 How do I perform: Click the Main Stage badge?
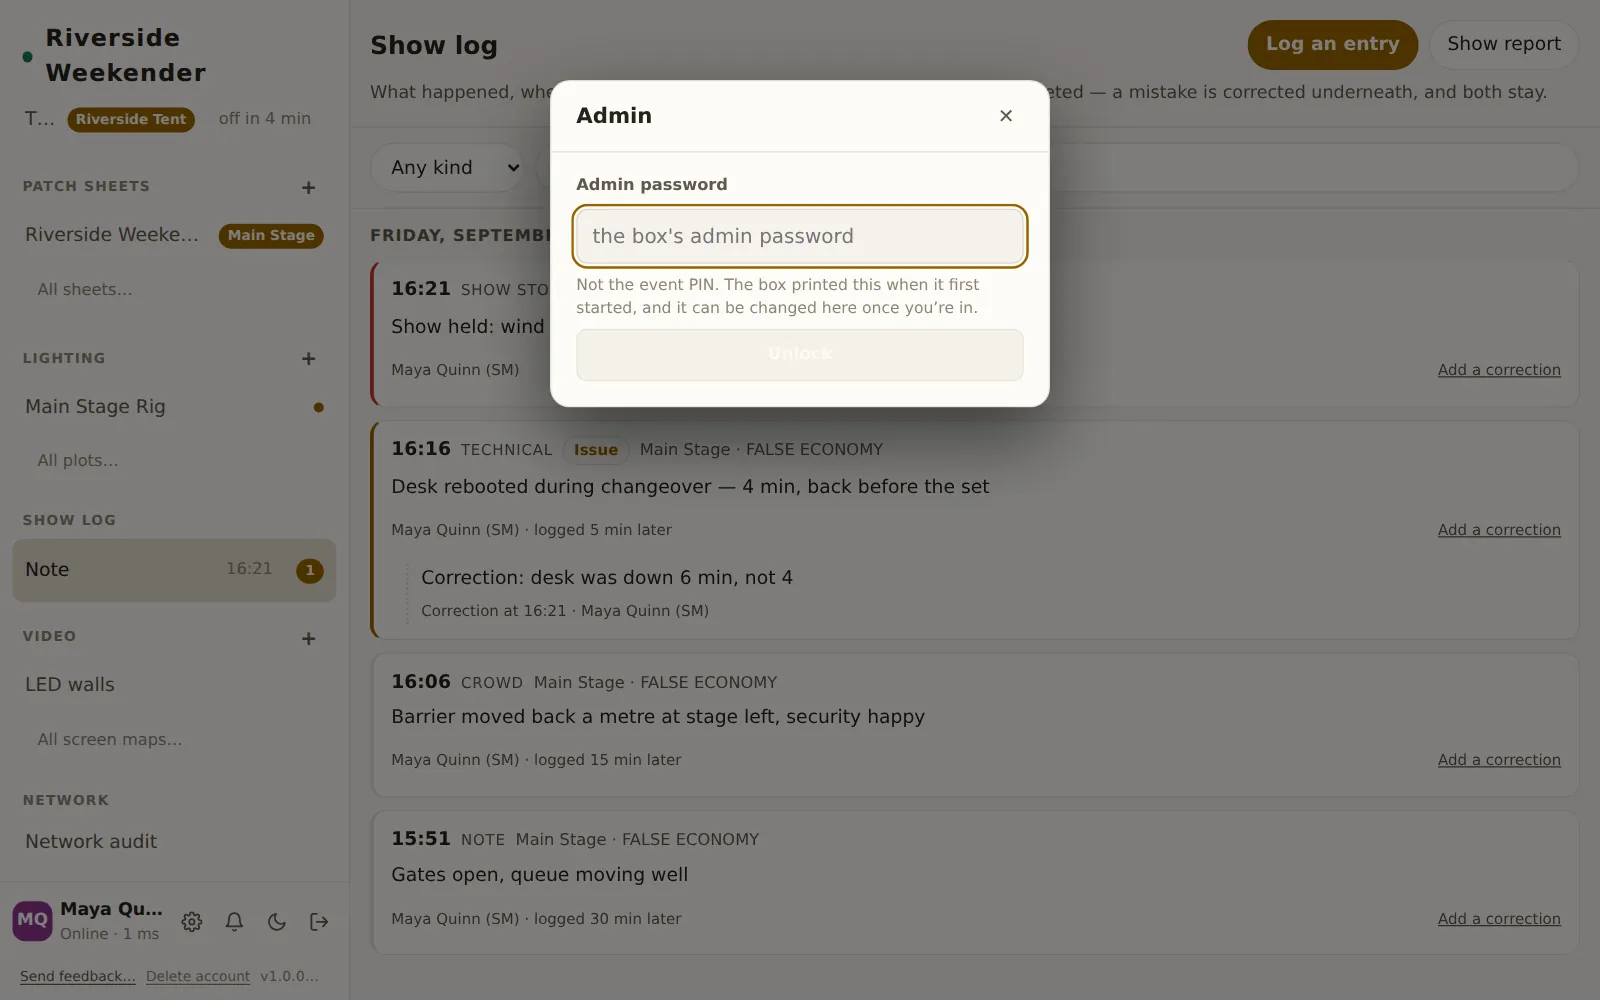coord(271,236)
